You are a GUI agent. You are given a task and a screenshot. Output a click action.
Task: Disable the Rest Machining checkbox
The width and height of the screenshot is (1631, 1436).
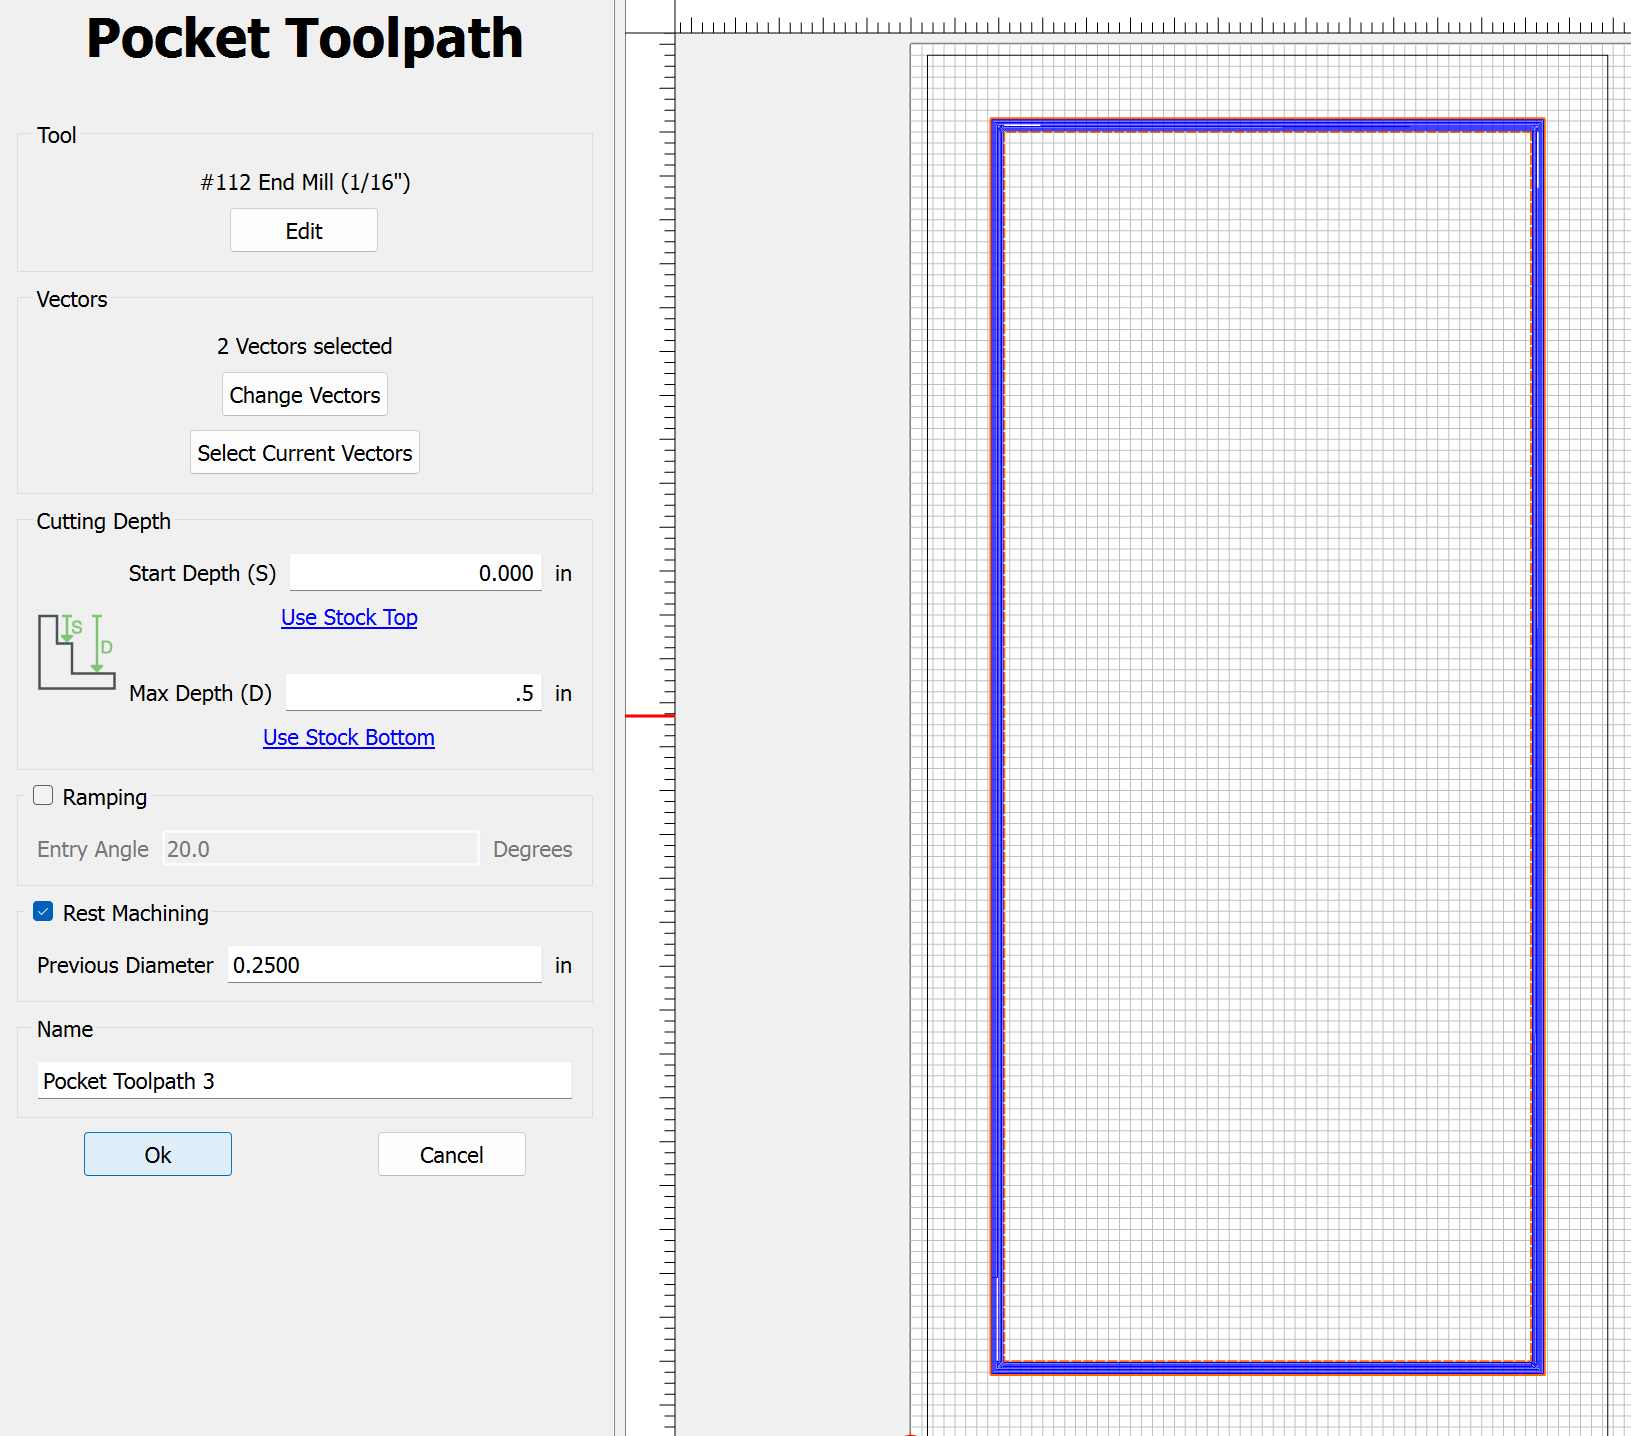[x=43, y=912]
